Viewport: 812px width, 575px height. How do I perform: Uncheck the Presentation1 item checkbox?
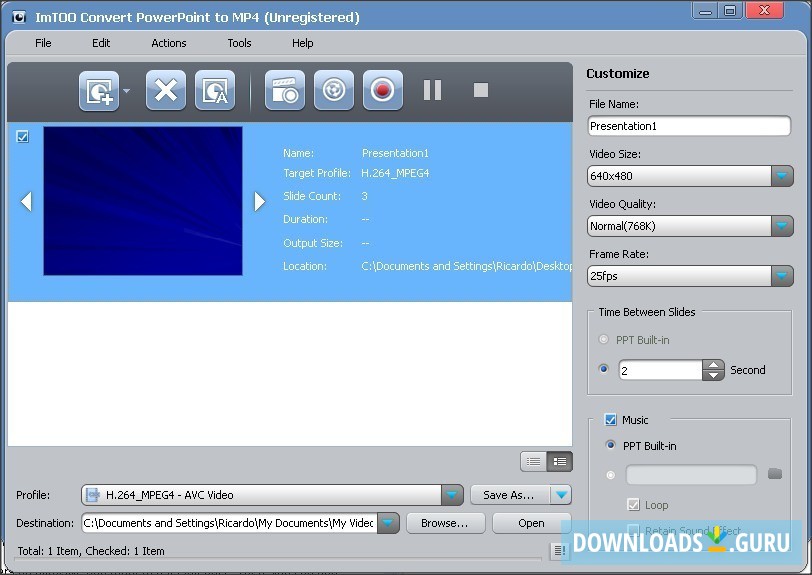22,137
